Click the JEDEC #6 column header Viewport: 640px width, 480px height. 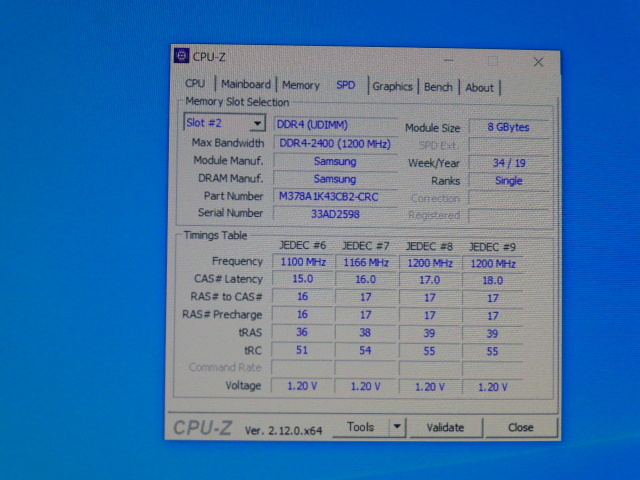click(x=302, y=245)
